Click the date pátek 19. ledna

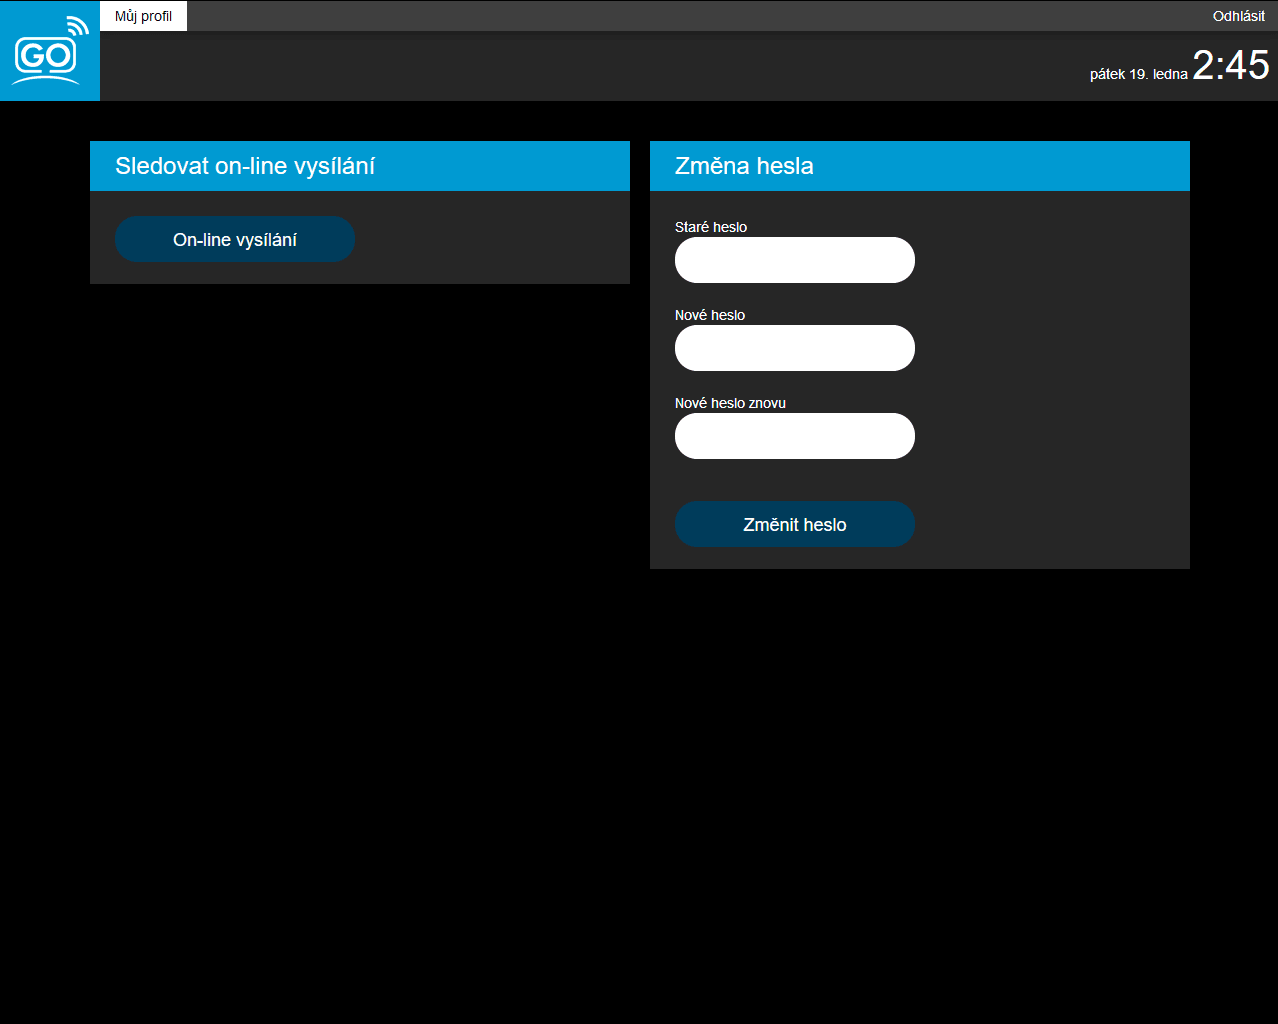(x=1138, y=74)
